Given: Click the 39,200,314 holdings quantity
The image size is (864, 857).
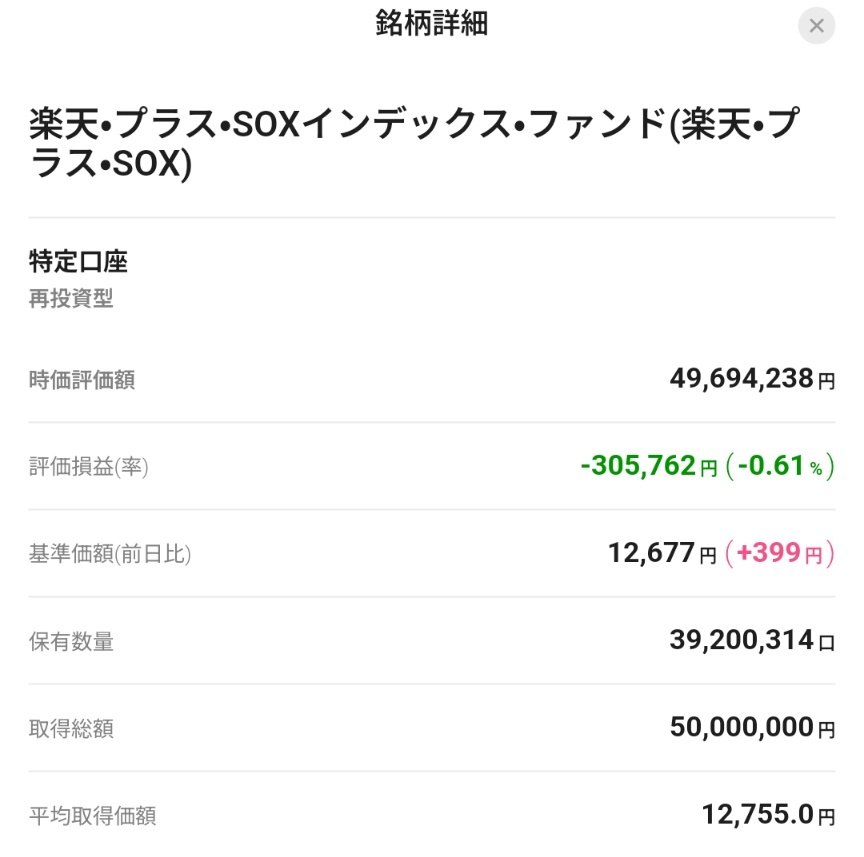Looking at the screenshot, I should [x=741, y=640].
